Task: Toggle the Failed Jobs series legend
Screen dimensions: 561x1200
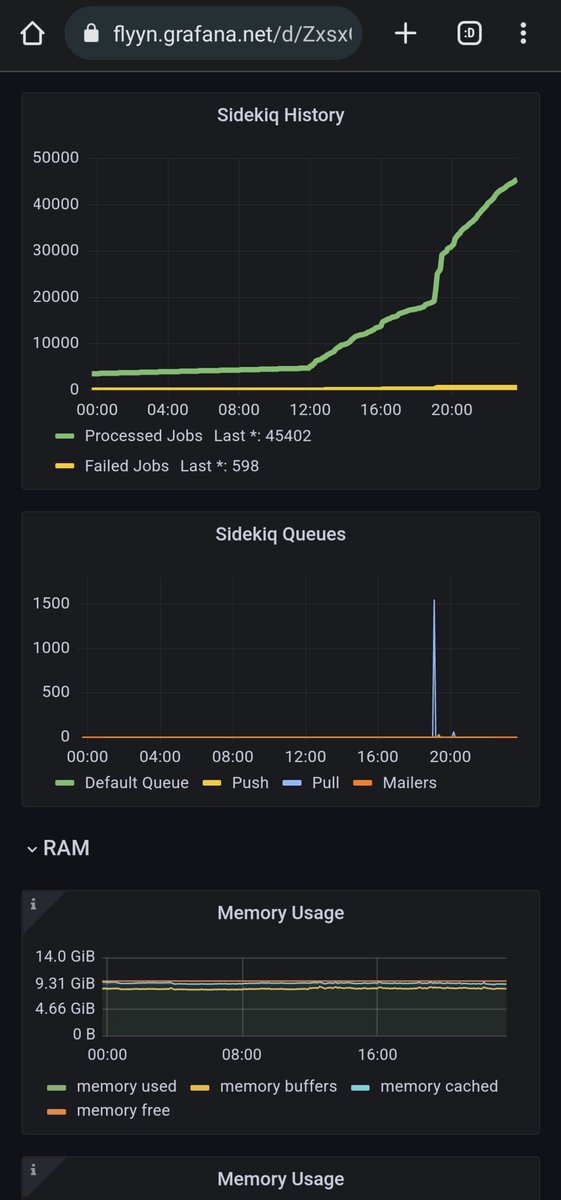Action: coord(127,466)
